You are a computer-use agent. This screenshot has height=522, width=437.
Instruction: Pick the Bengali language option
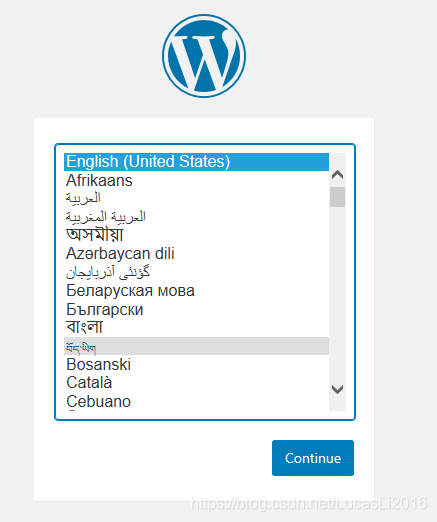click(196, 328)
